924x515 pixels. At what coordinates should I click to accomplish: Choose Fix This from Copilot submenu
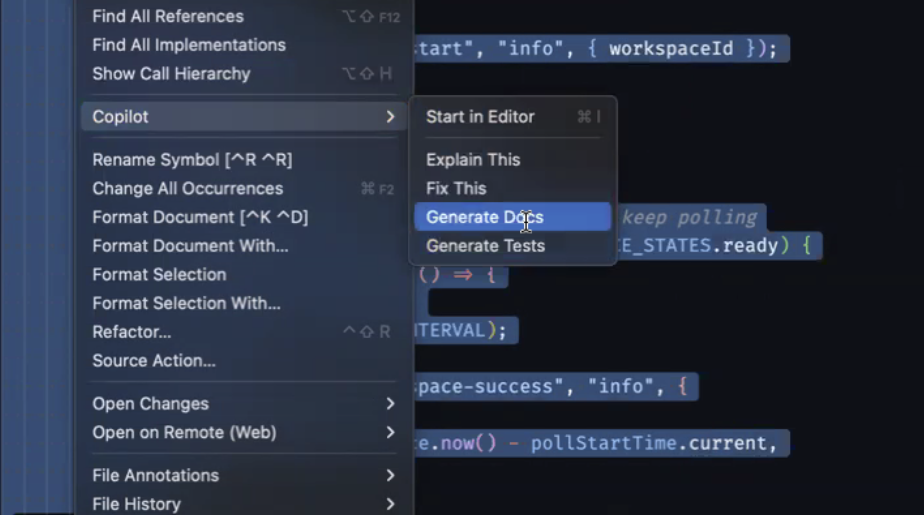[x=456, y=188]
